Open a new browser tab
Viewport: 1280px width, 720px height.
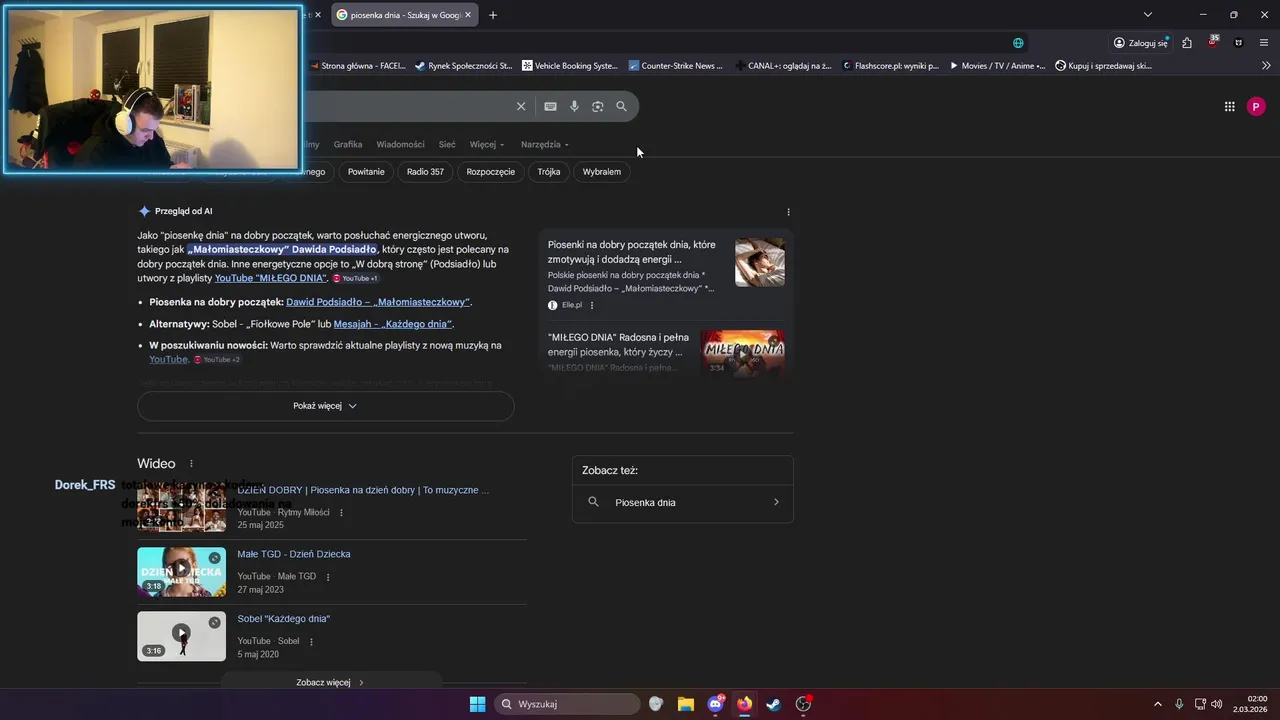tap(493, 15)
